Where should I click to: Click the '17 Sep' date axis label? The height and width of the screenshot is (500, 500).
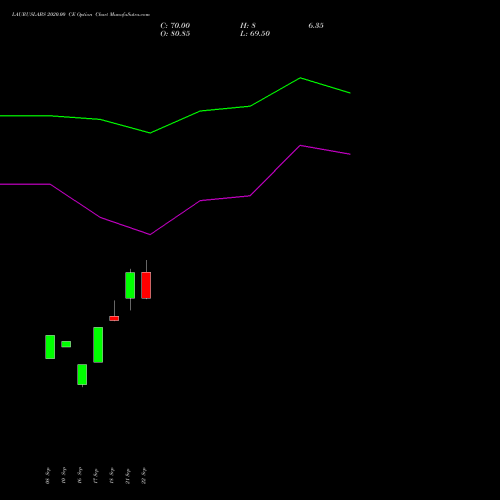click(96, 476)
